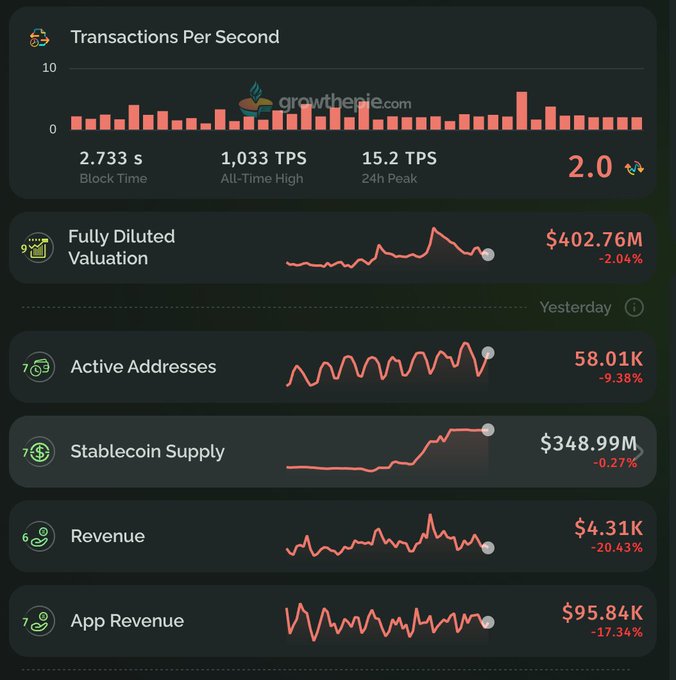Click the -17.34% app revenue change
676x680 pixels.
tap(617, 632)
